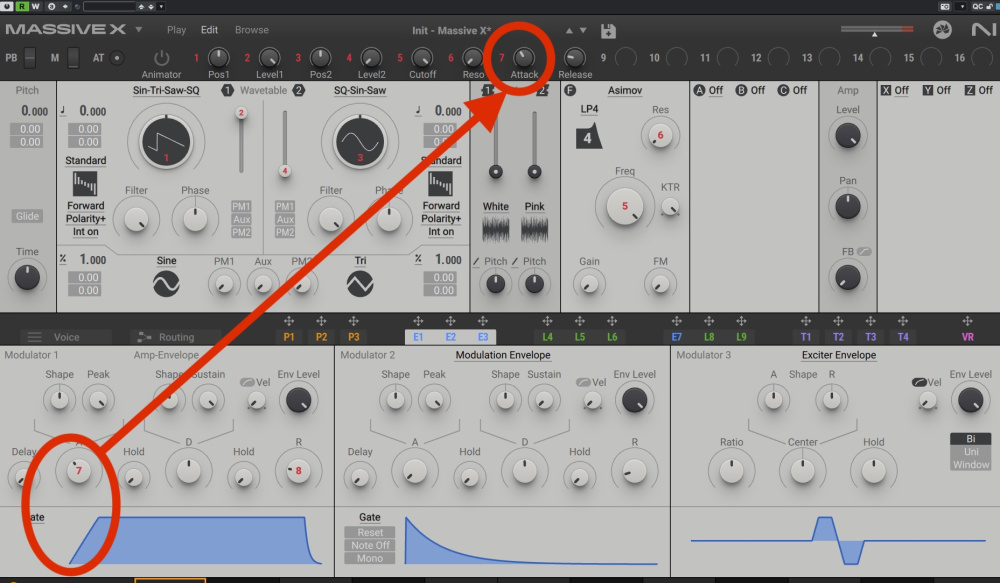
Task: Click the Sine phase-mod oscillator icon
Action: 166,283
